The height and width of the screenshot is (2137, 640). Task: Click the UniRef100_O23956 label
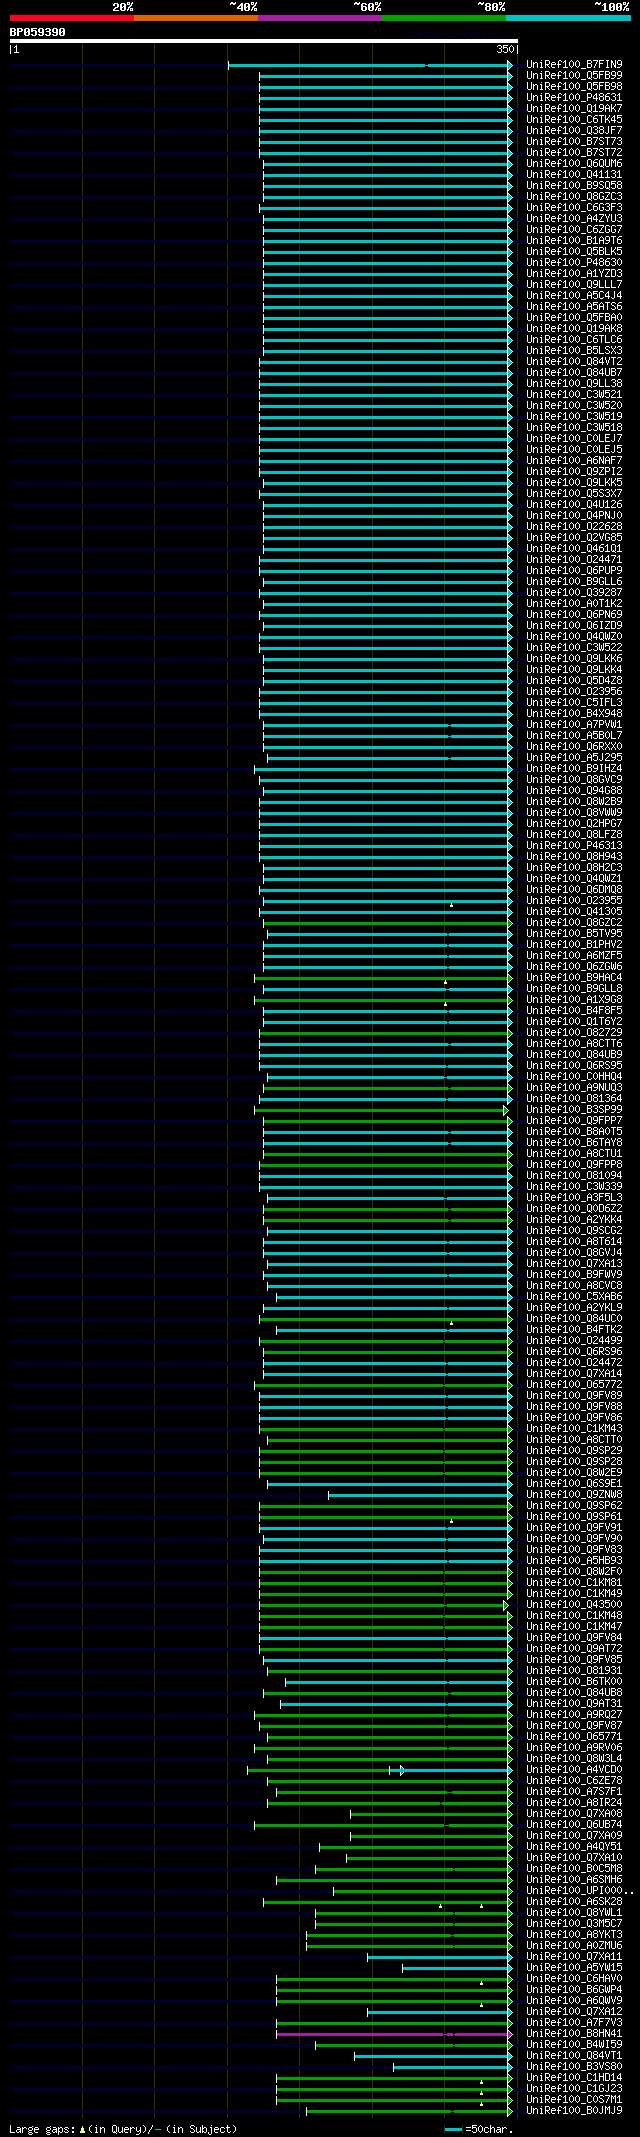(574, 692)
